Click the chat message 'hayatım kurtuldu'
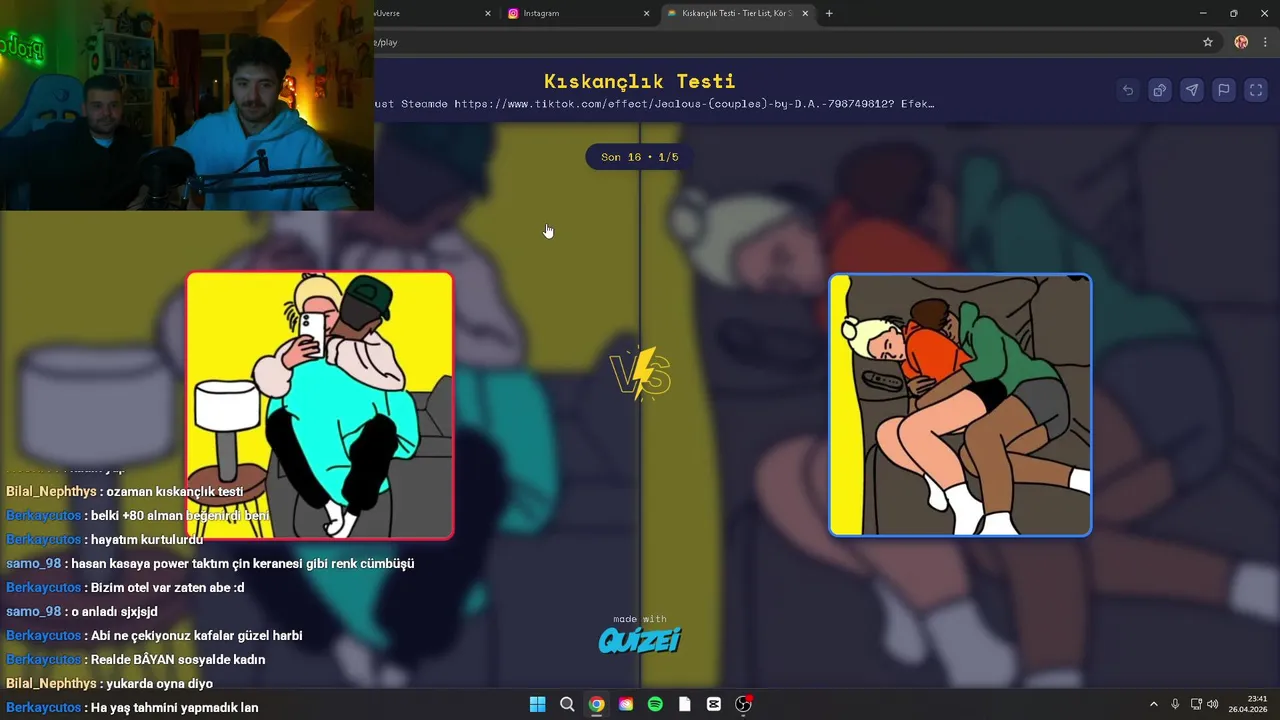The width and height of the screenshot is (1280, 720). (147, 540)
